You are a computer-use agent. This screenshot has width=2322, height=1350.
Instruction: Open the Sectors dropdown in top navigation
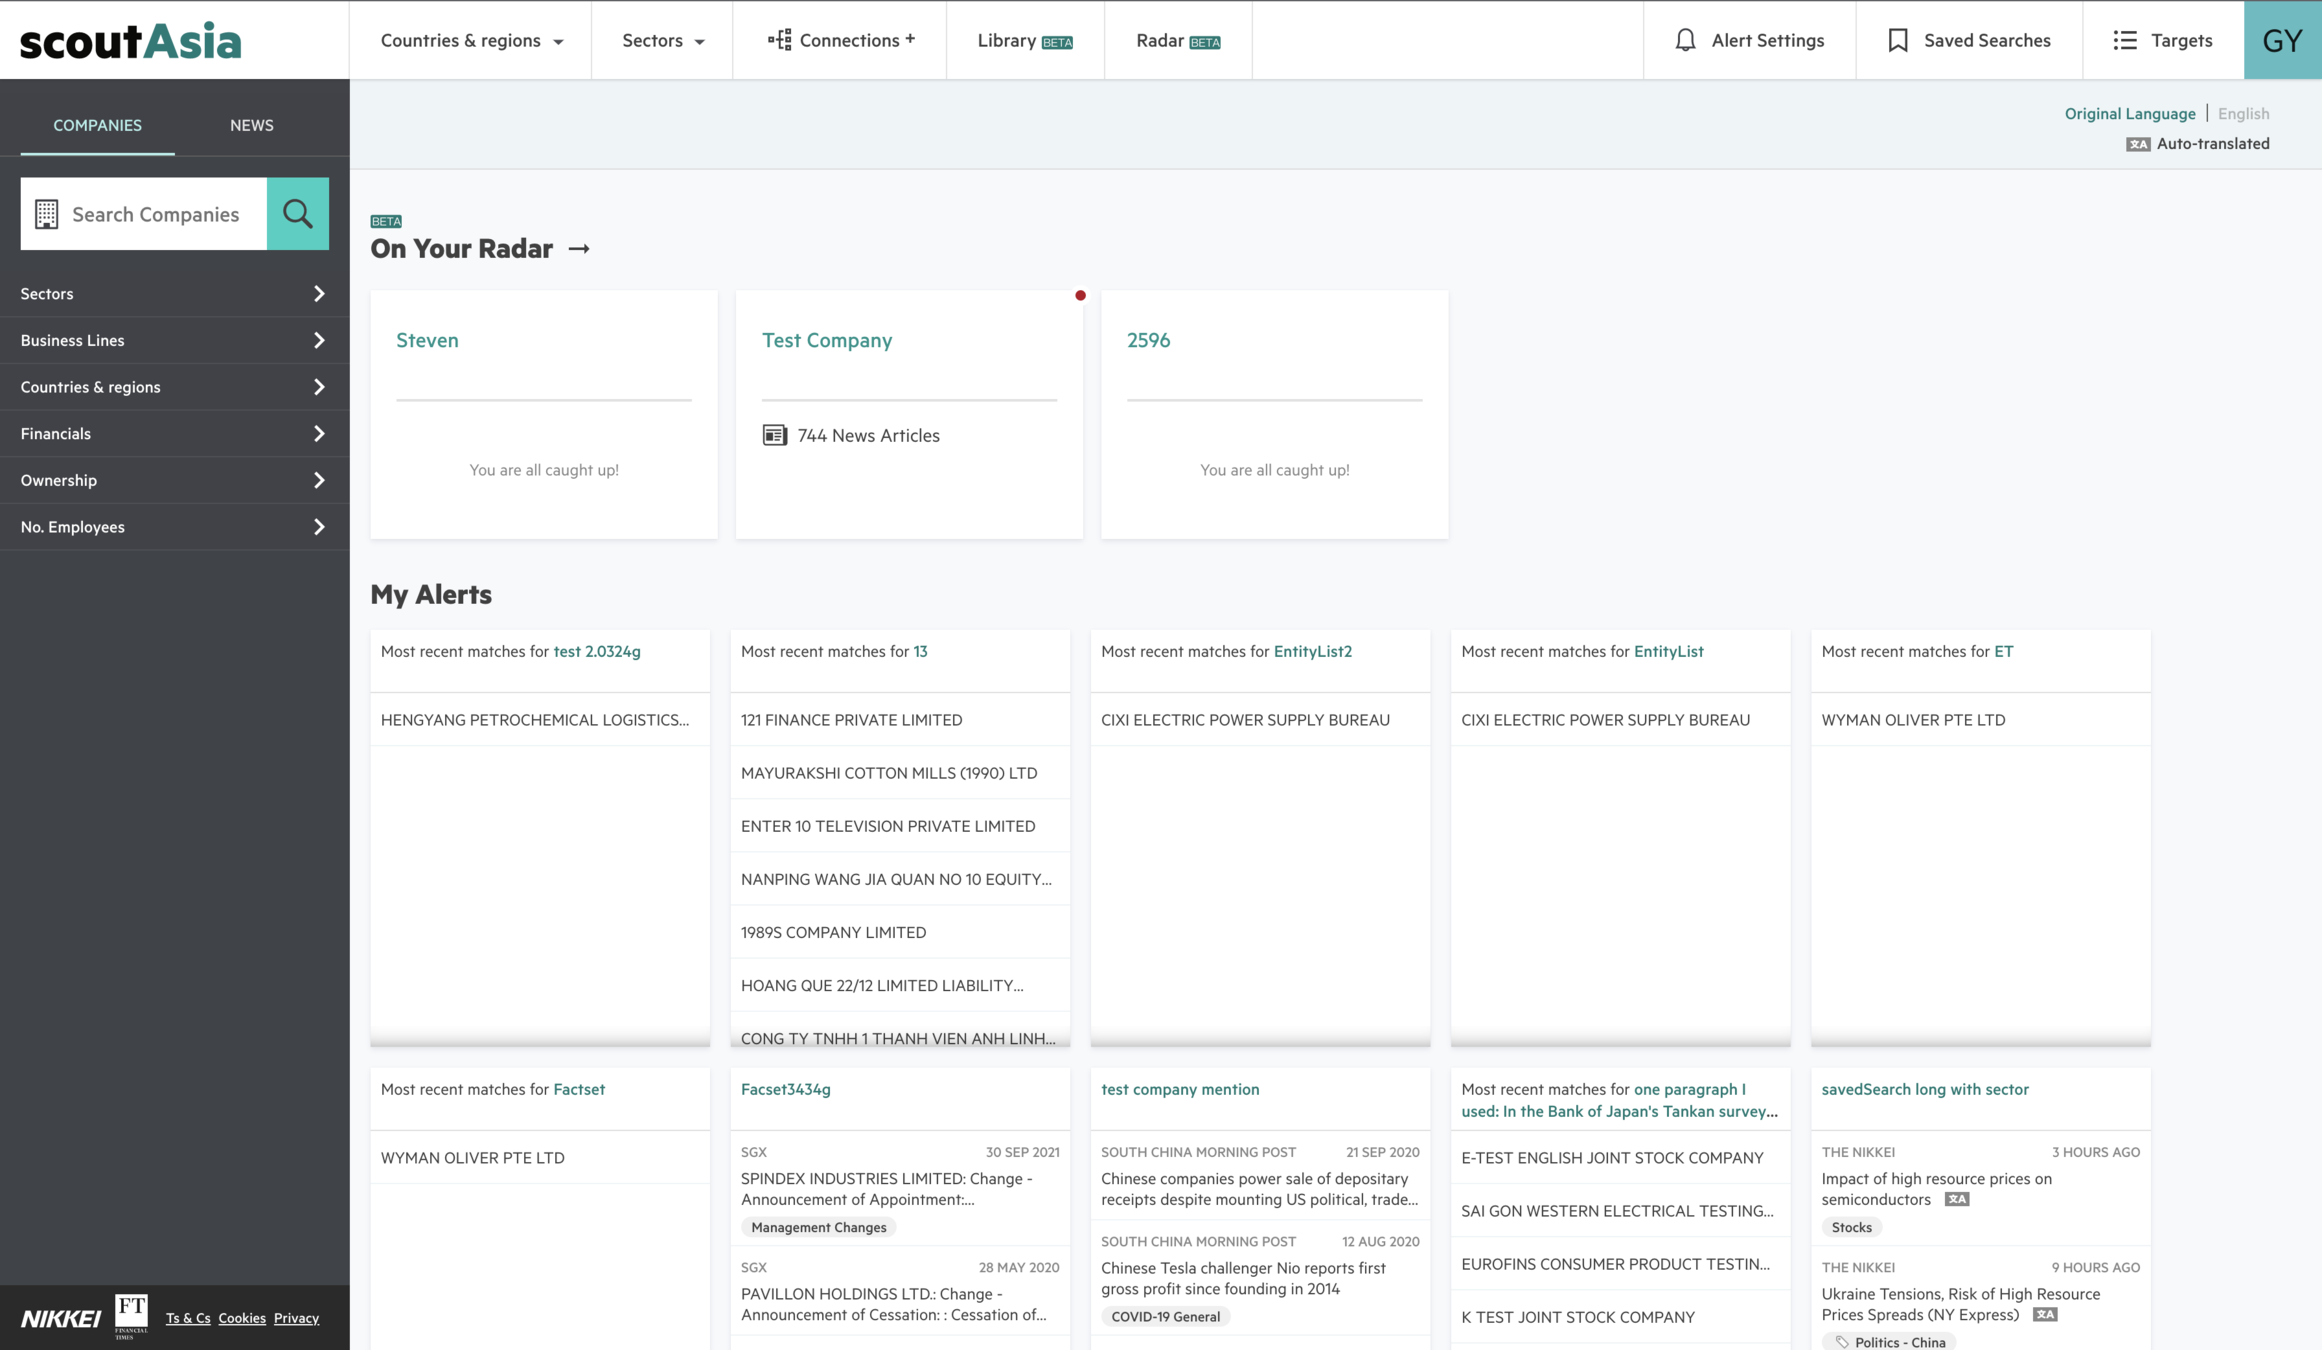tap(662, 40)
